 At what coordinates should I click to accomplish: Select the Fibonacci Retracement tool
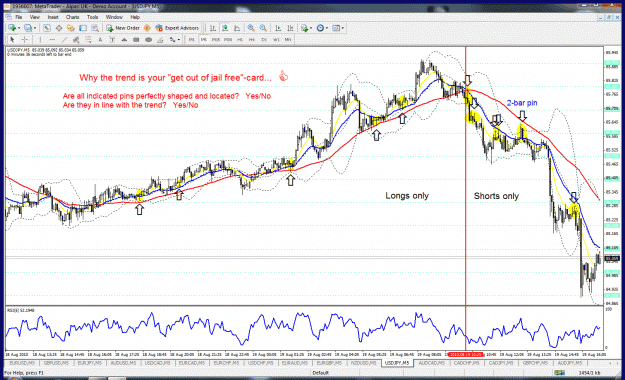click(x=88, y=39)
